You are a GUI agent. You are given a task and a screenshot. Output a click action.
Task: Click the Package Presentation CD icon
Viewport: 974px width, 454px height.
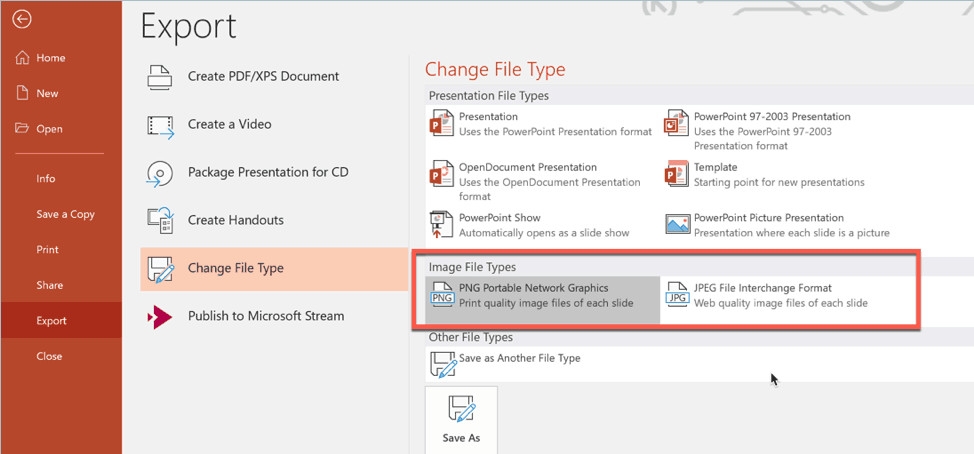(160, 172)
